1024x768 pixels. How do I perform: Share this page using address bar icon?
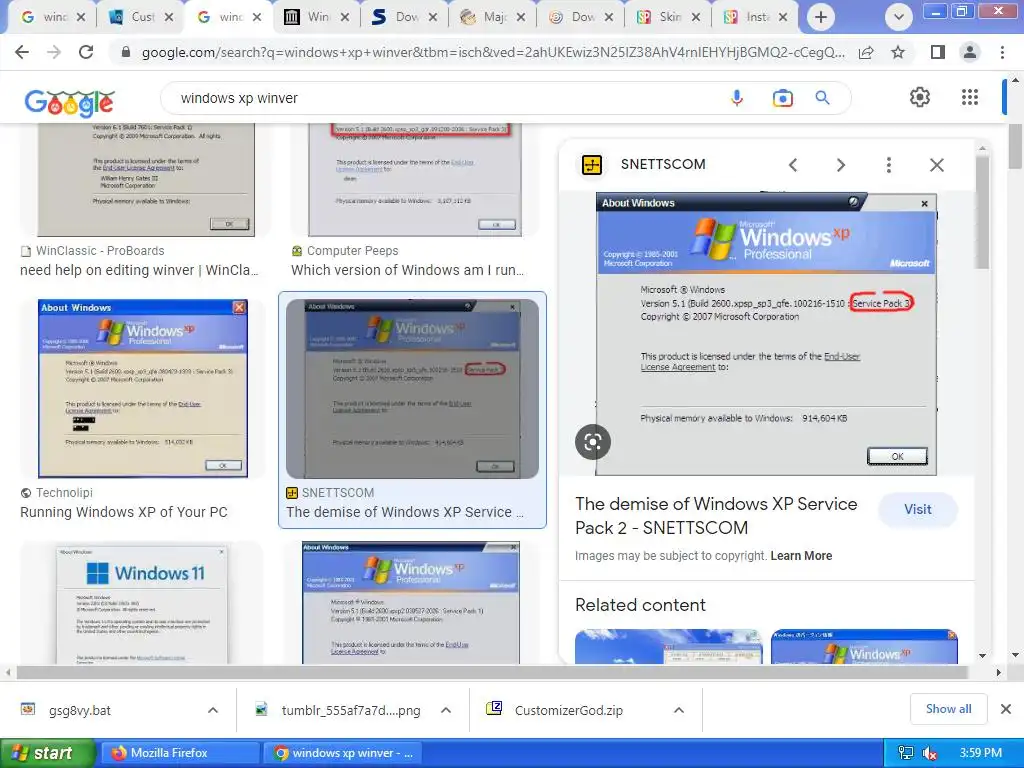click(866, 52)
